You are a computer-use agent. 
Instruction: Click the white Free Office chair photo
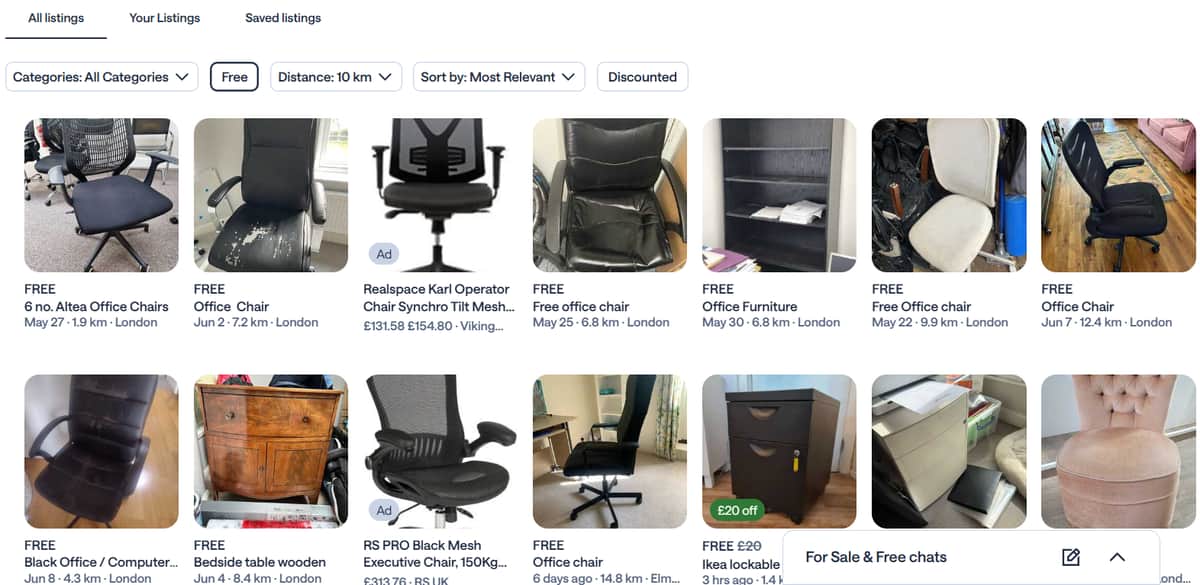tap(949, 195)
